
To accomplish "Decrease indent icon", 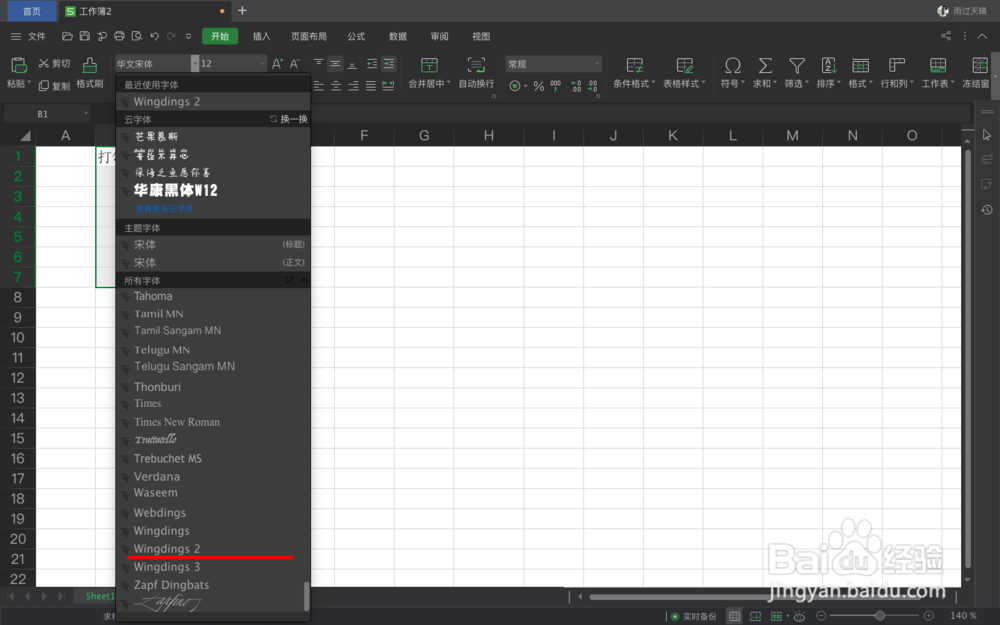I will 372,64.
